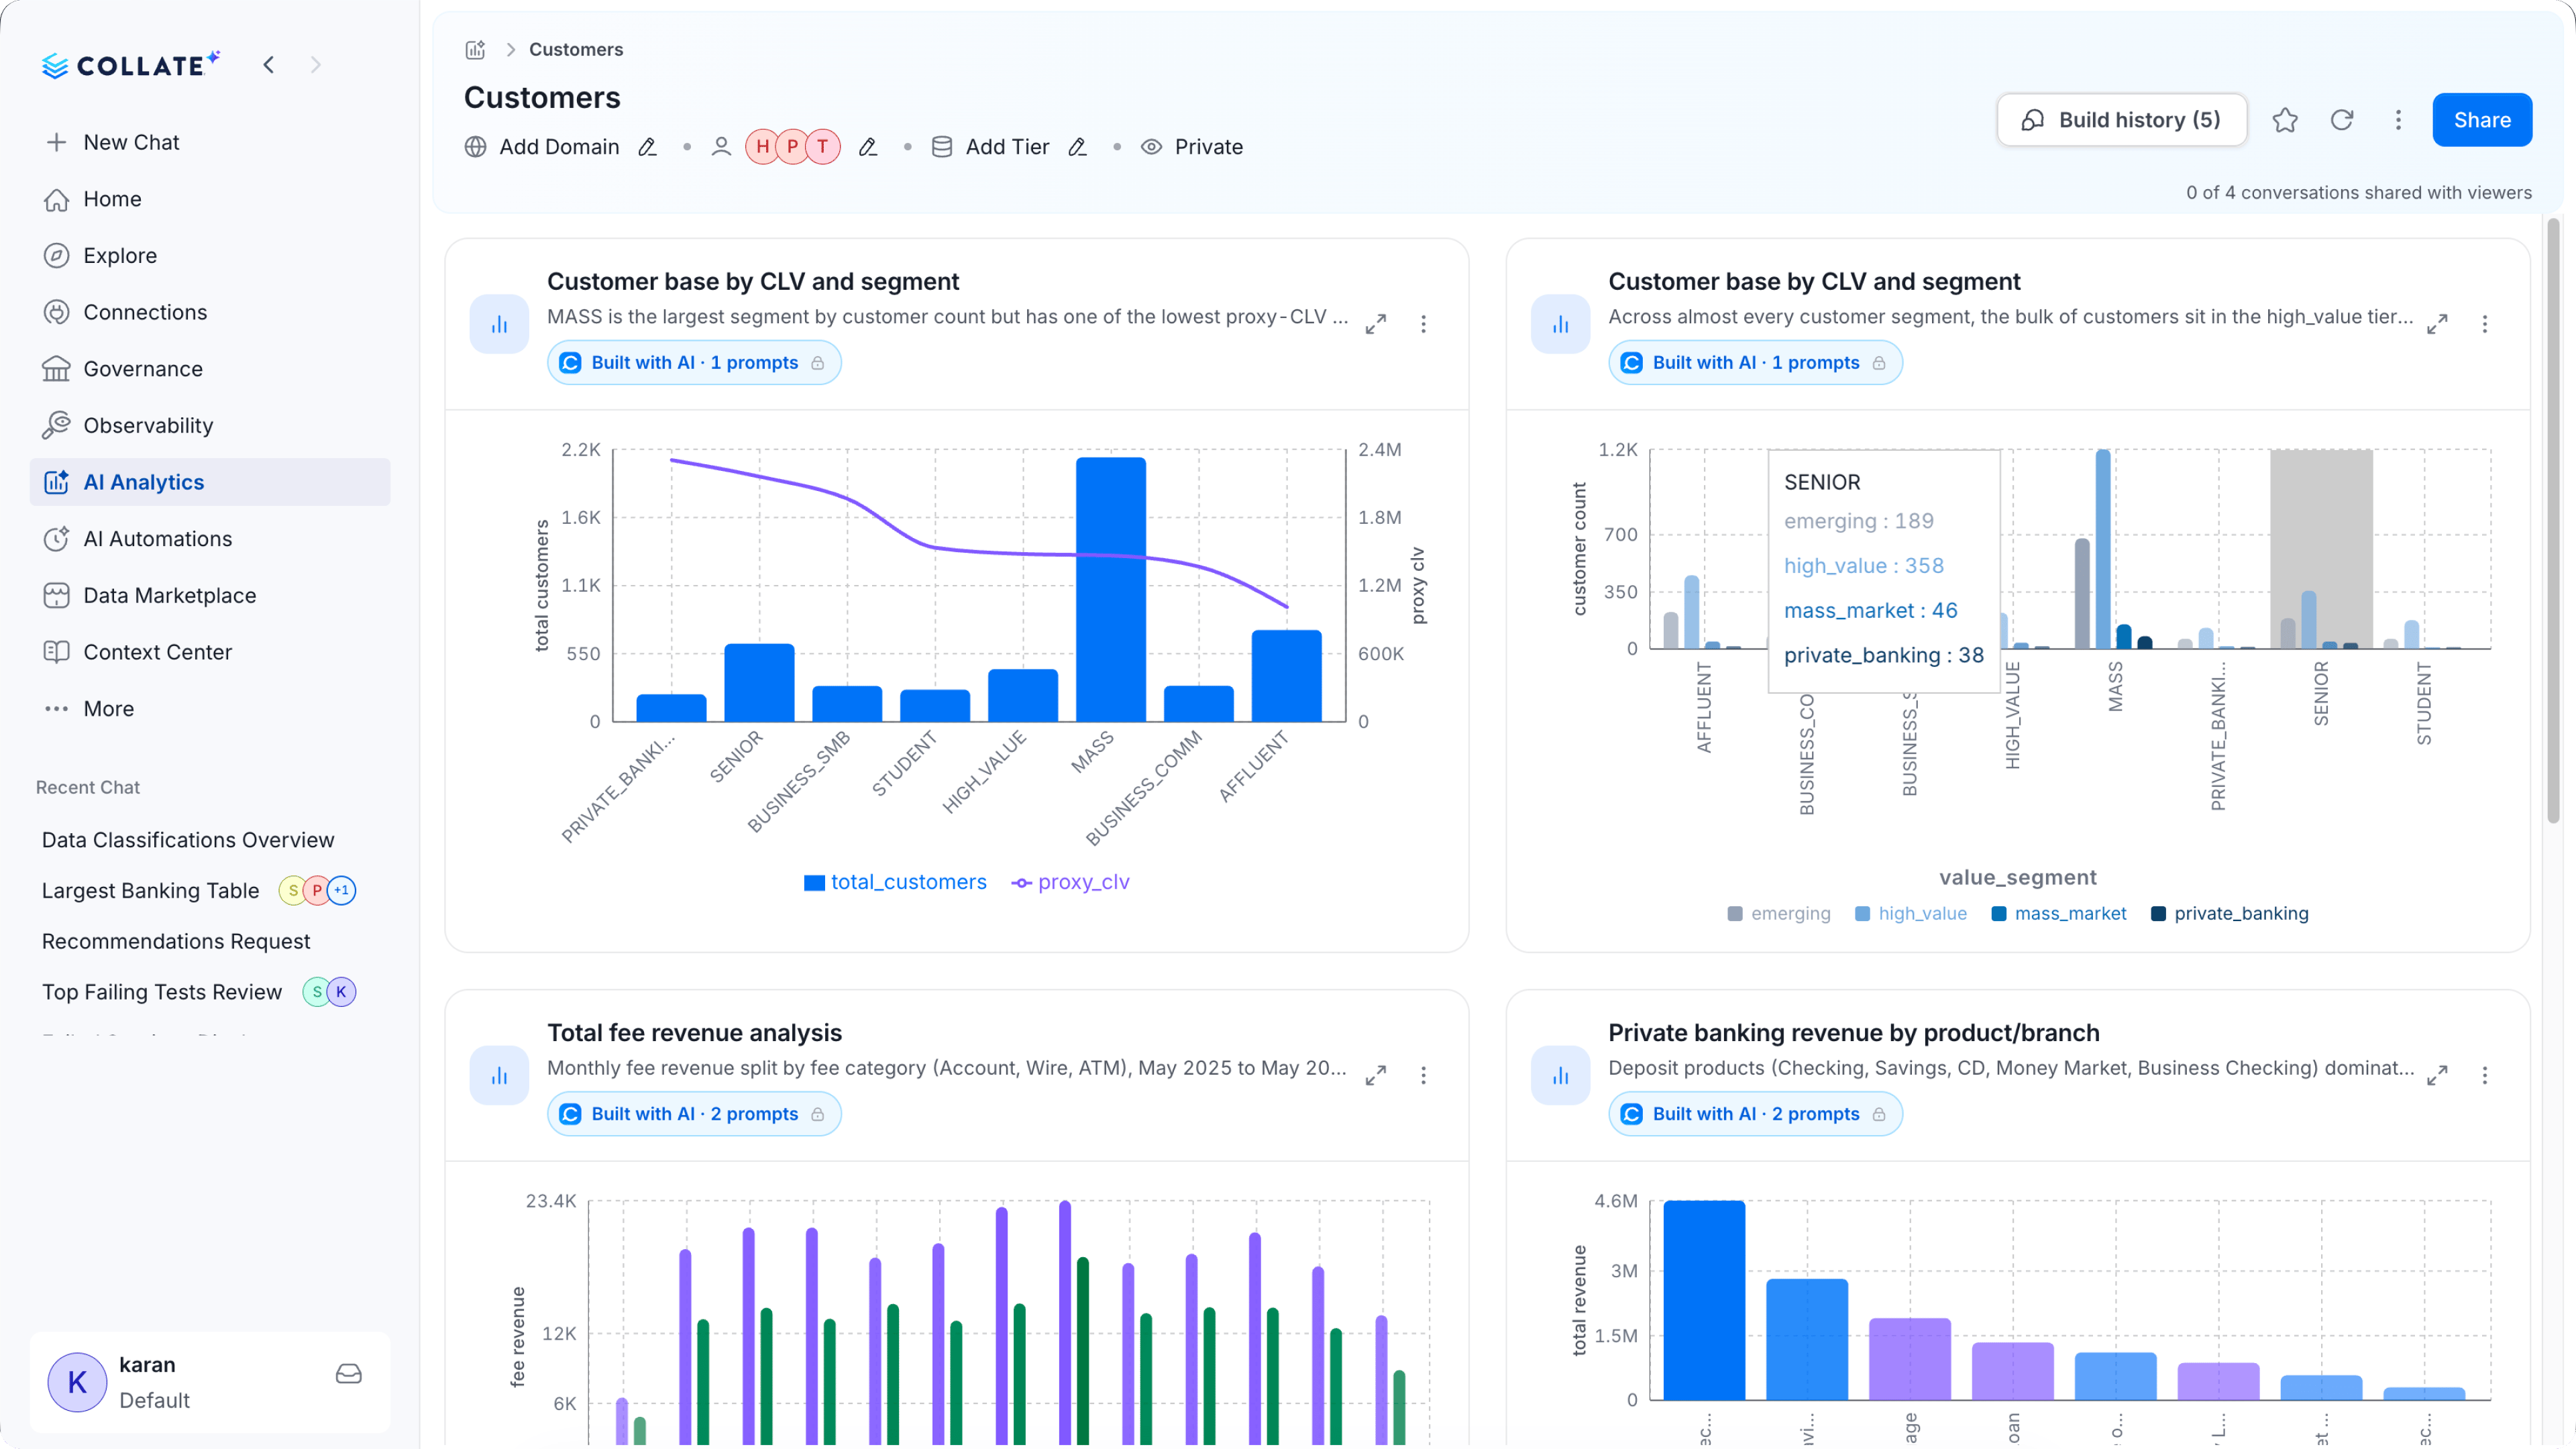
Task: Toggle the high_value legend entry
Action: (x=1911, y=914)
